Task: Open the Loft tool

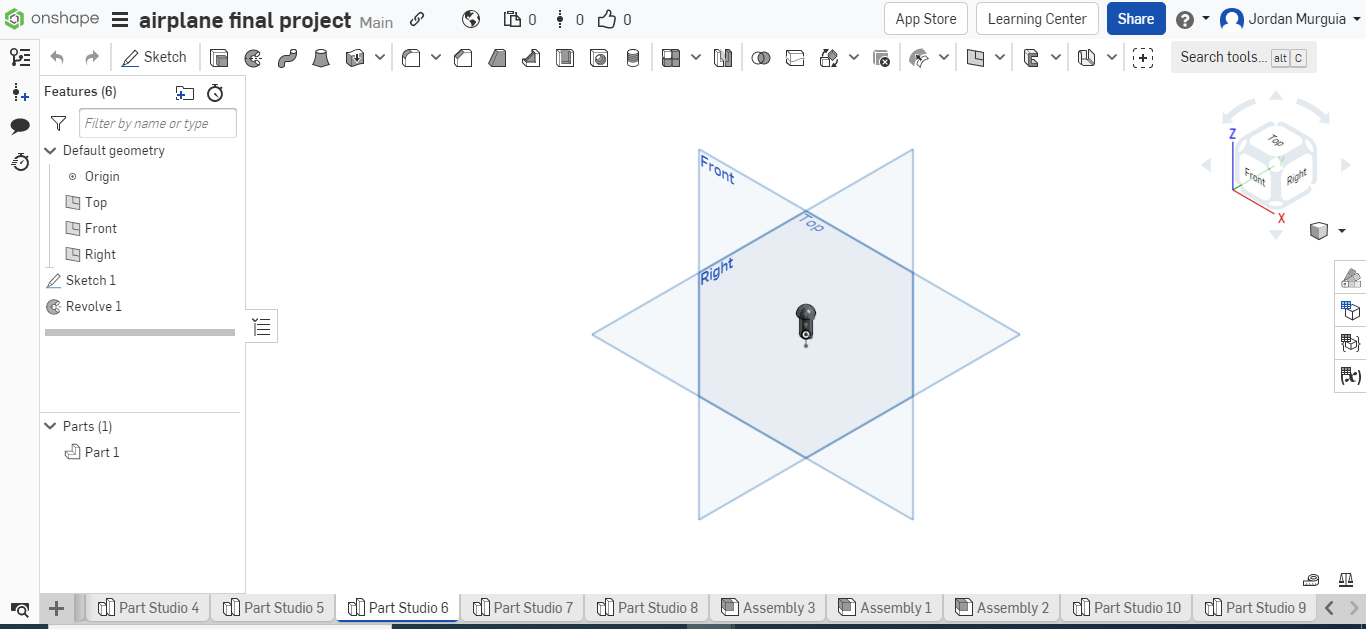Action: tap(320, 57)
